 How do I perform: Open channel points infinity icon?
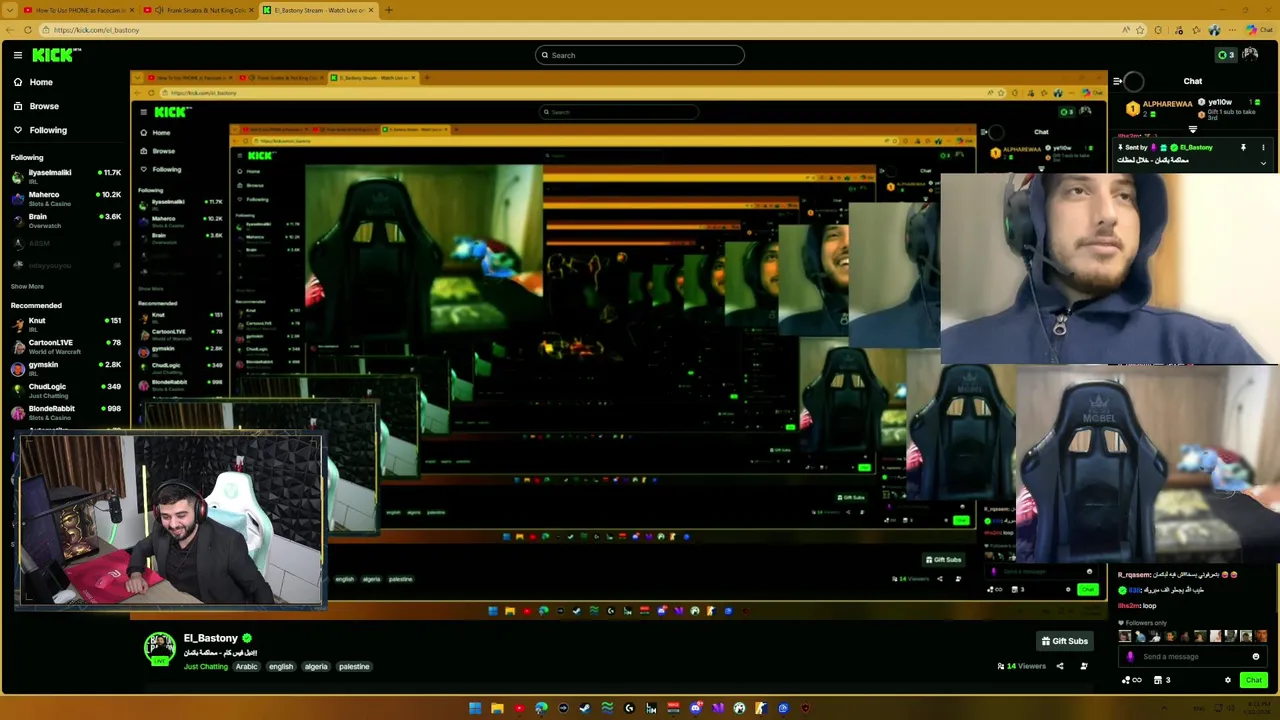[1132, 680]
